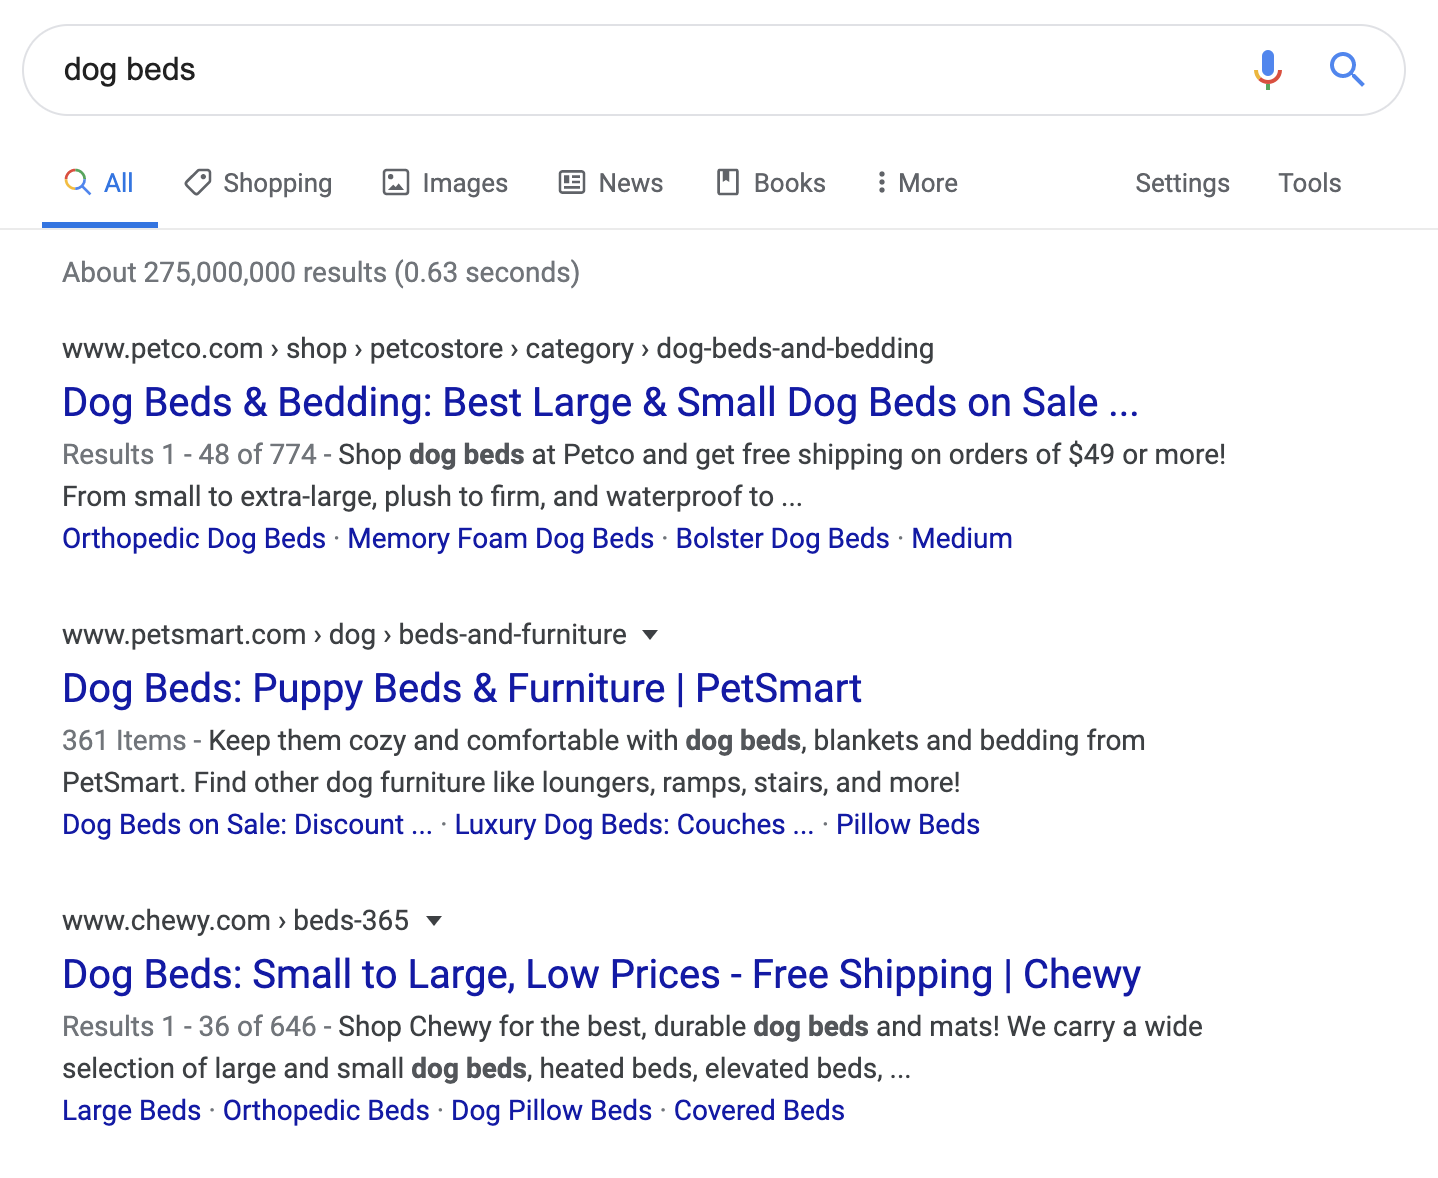Open the Petco Dog Beds & Bedding result
The image size is (1438, 1178).
pos(600,402)
